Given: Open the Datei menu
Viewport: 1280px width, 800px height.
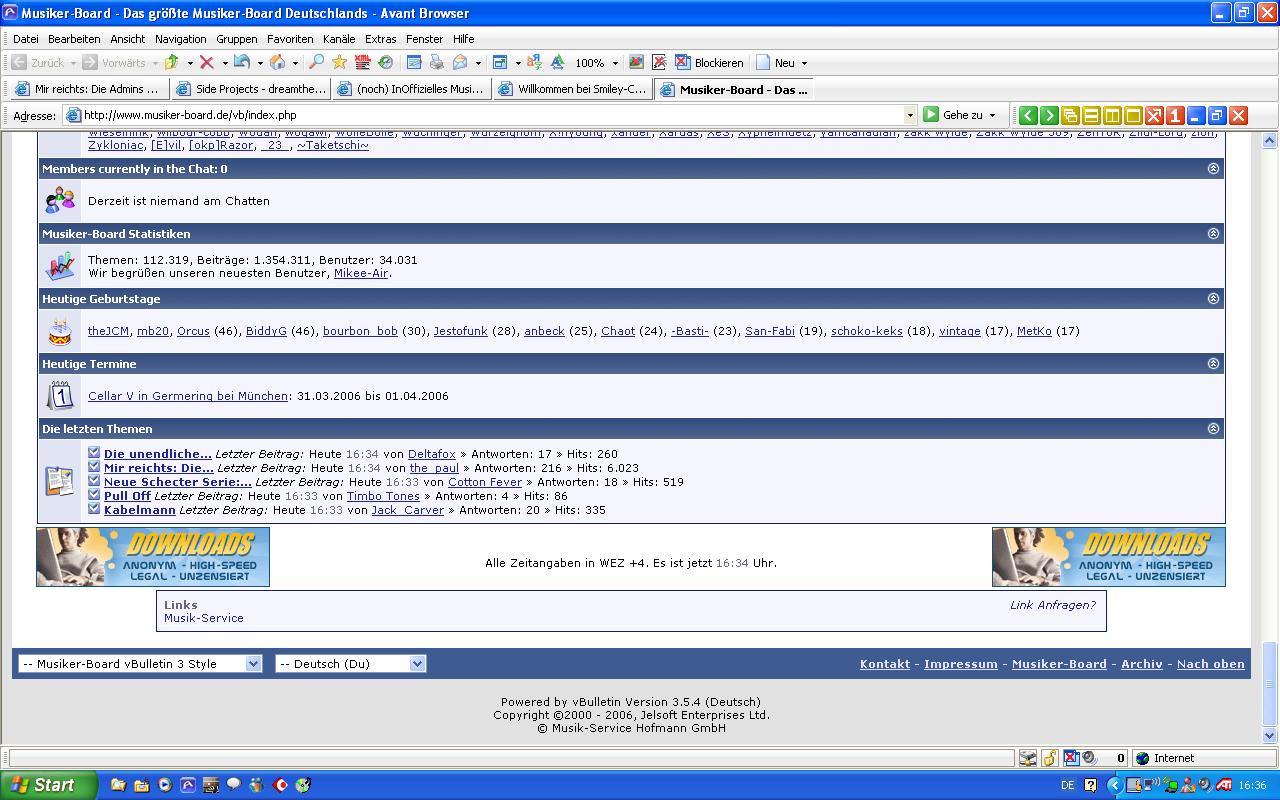Looking at the screenshot, I should coord(26,39).
